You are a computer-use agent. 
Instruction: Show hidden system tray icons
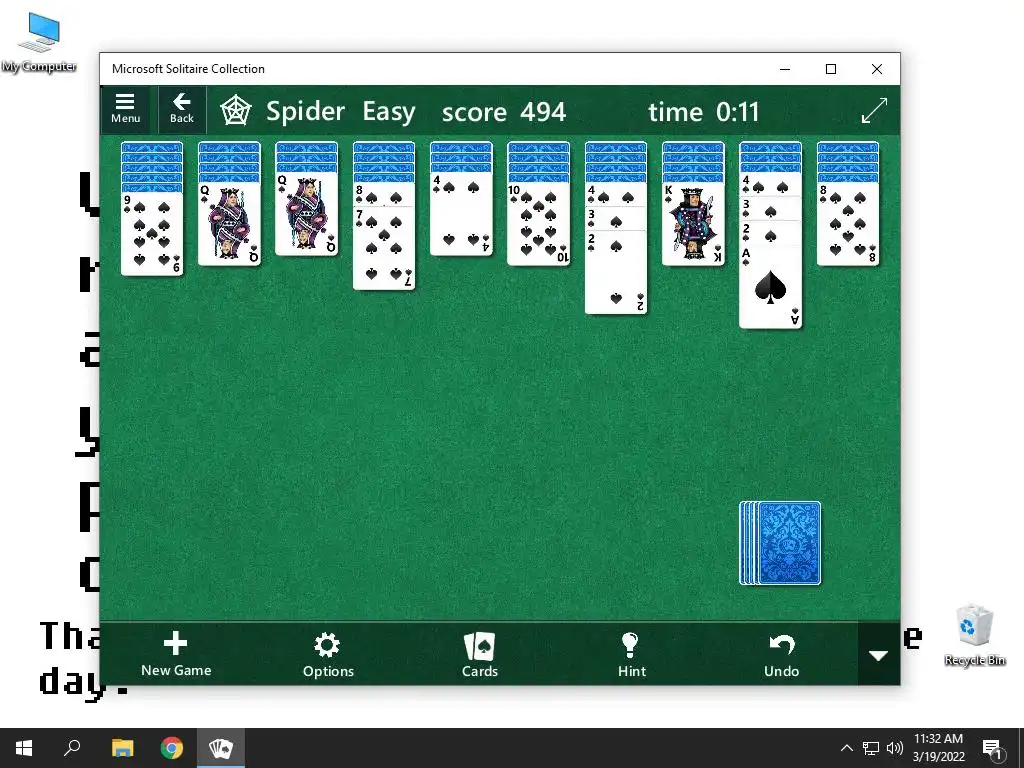[846, 748]
